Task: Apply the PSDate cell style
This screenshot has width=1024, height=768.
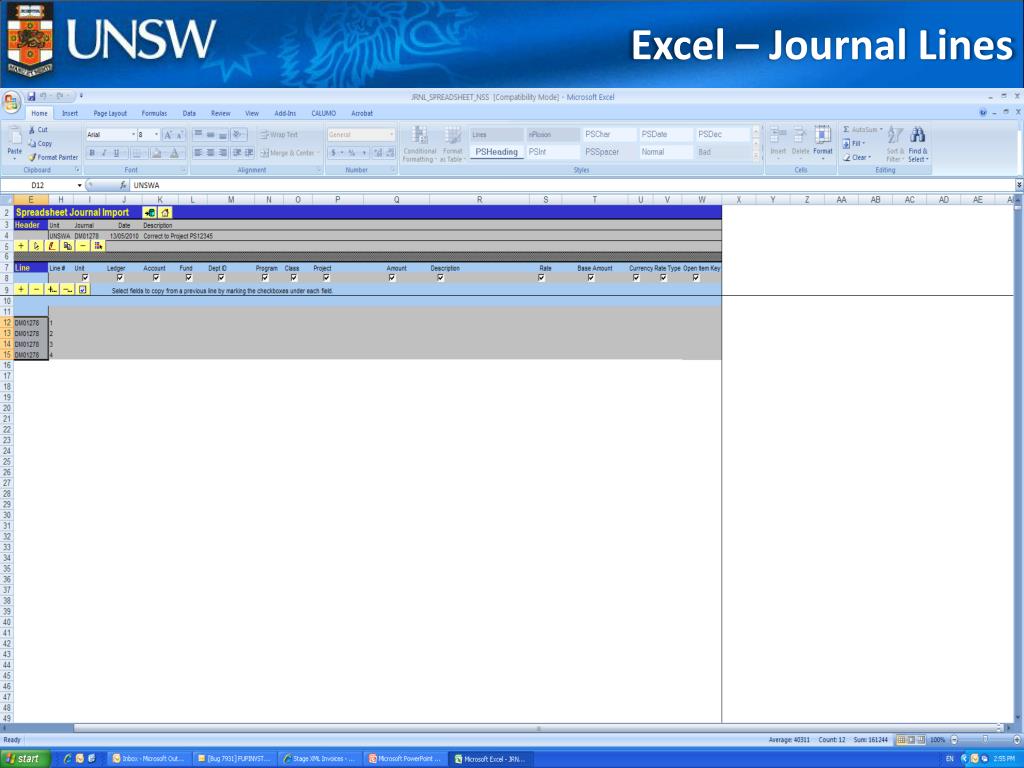Action: tap(665, 135)
